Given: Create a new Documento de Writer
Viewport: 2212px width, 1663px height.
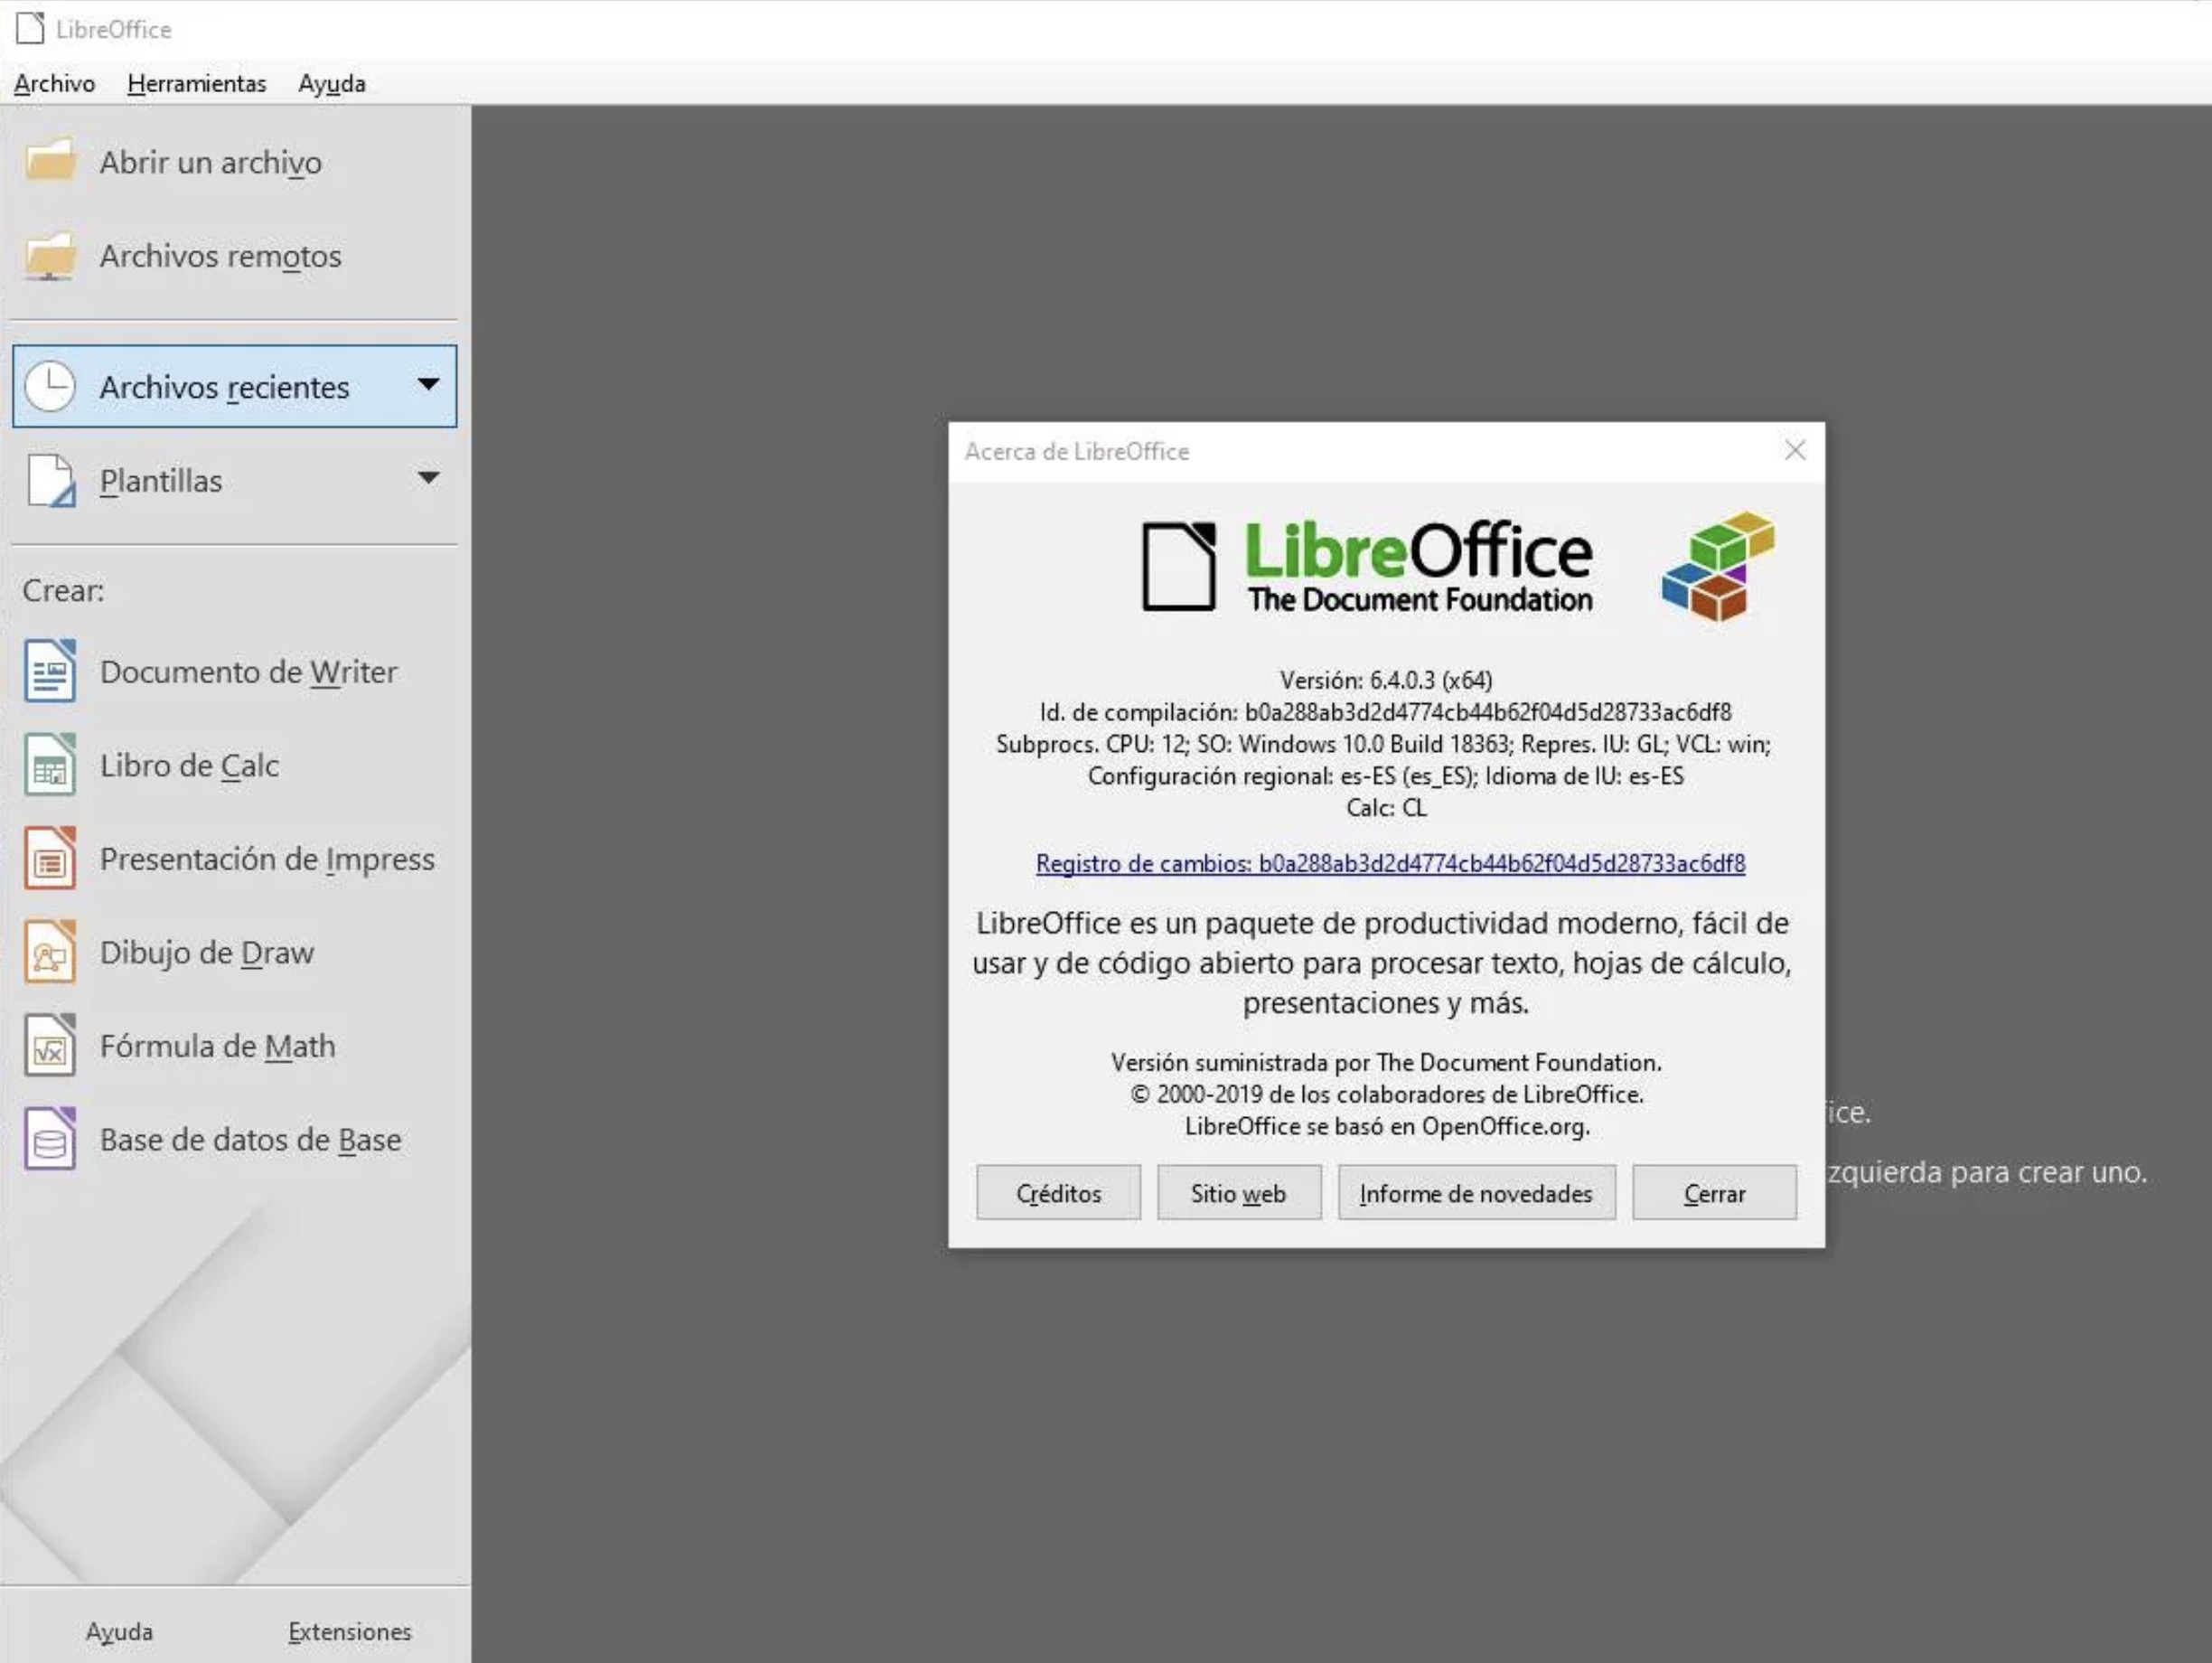Looking at the screenshot, I should (249, 672).
